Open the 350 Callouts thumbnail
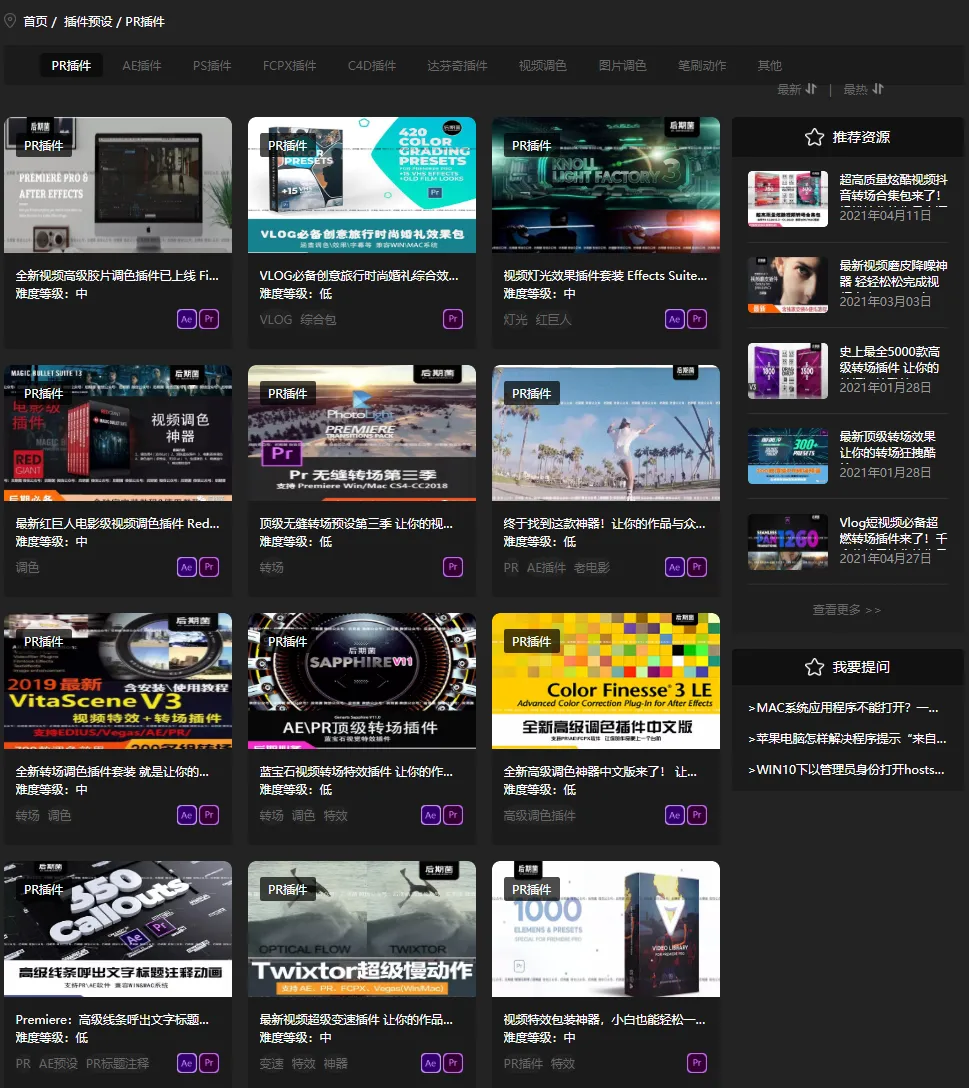 click(x=118, y=929)
